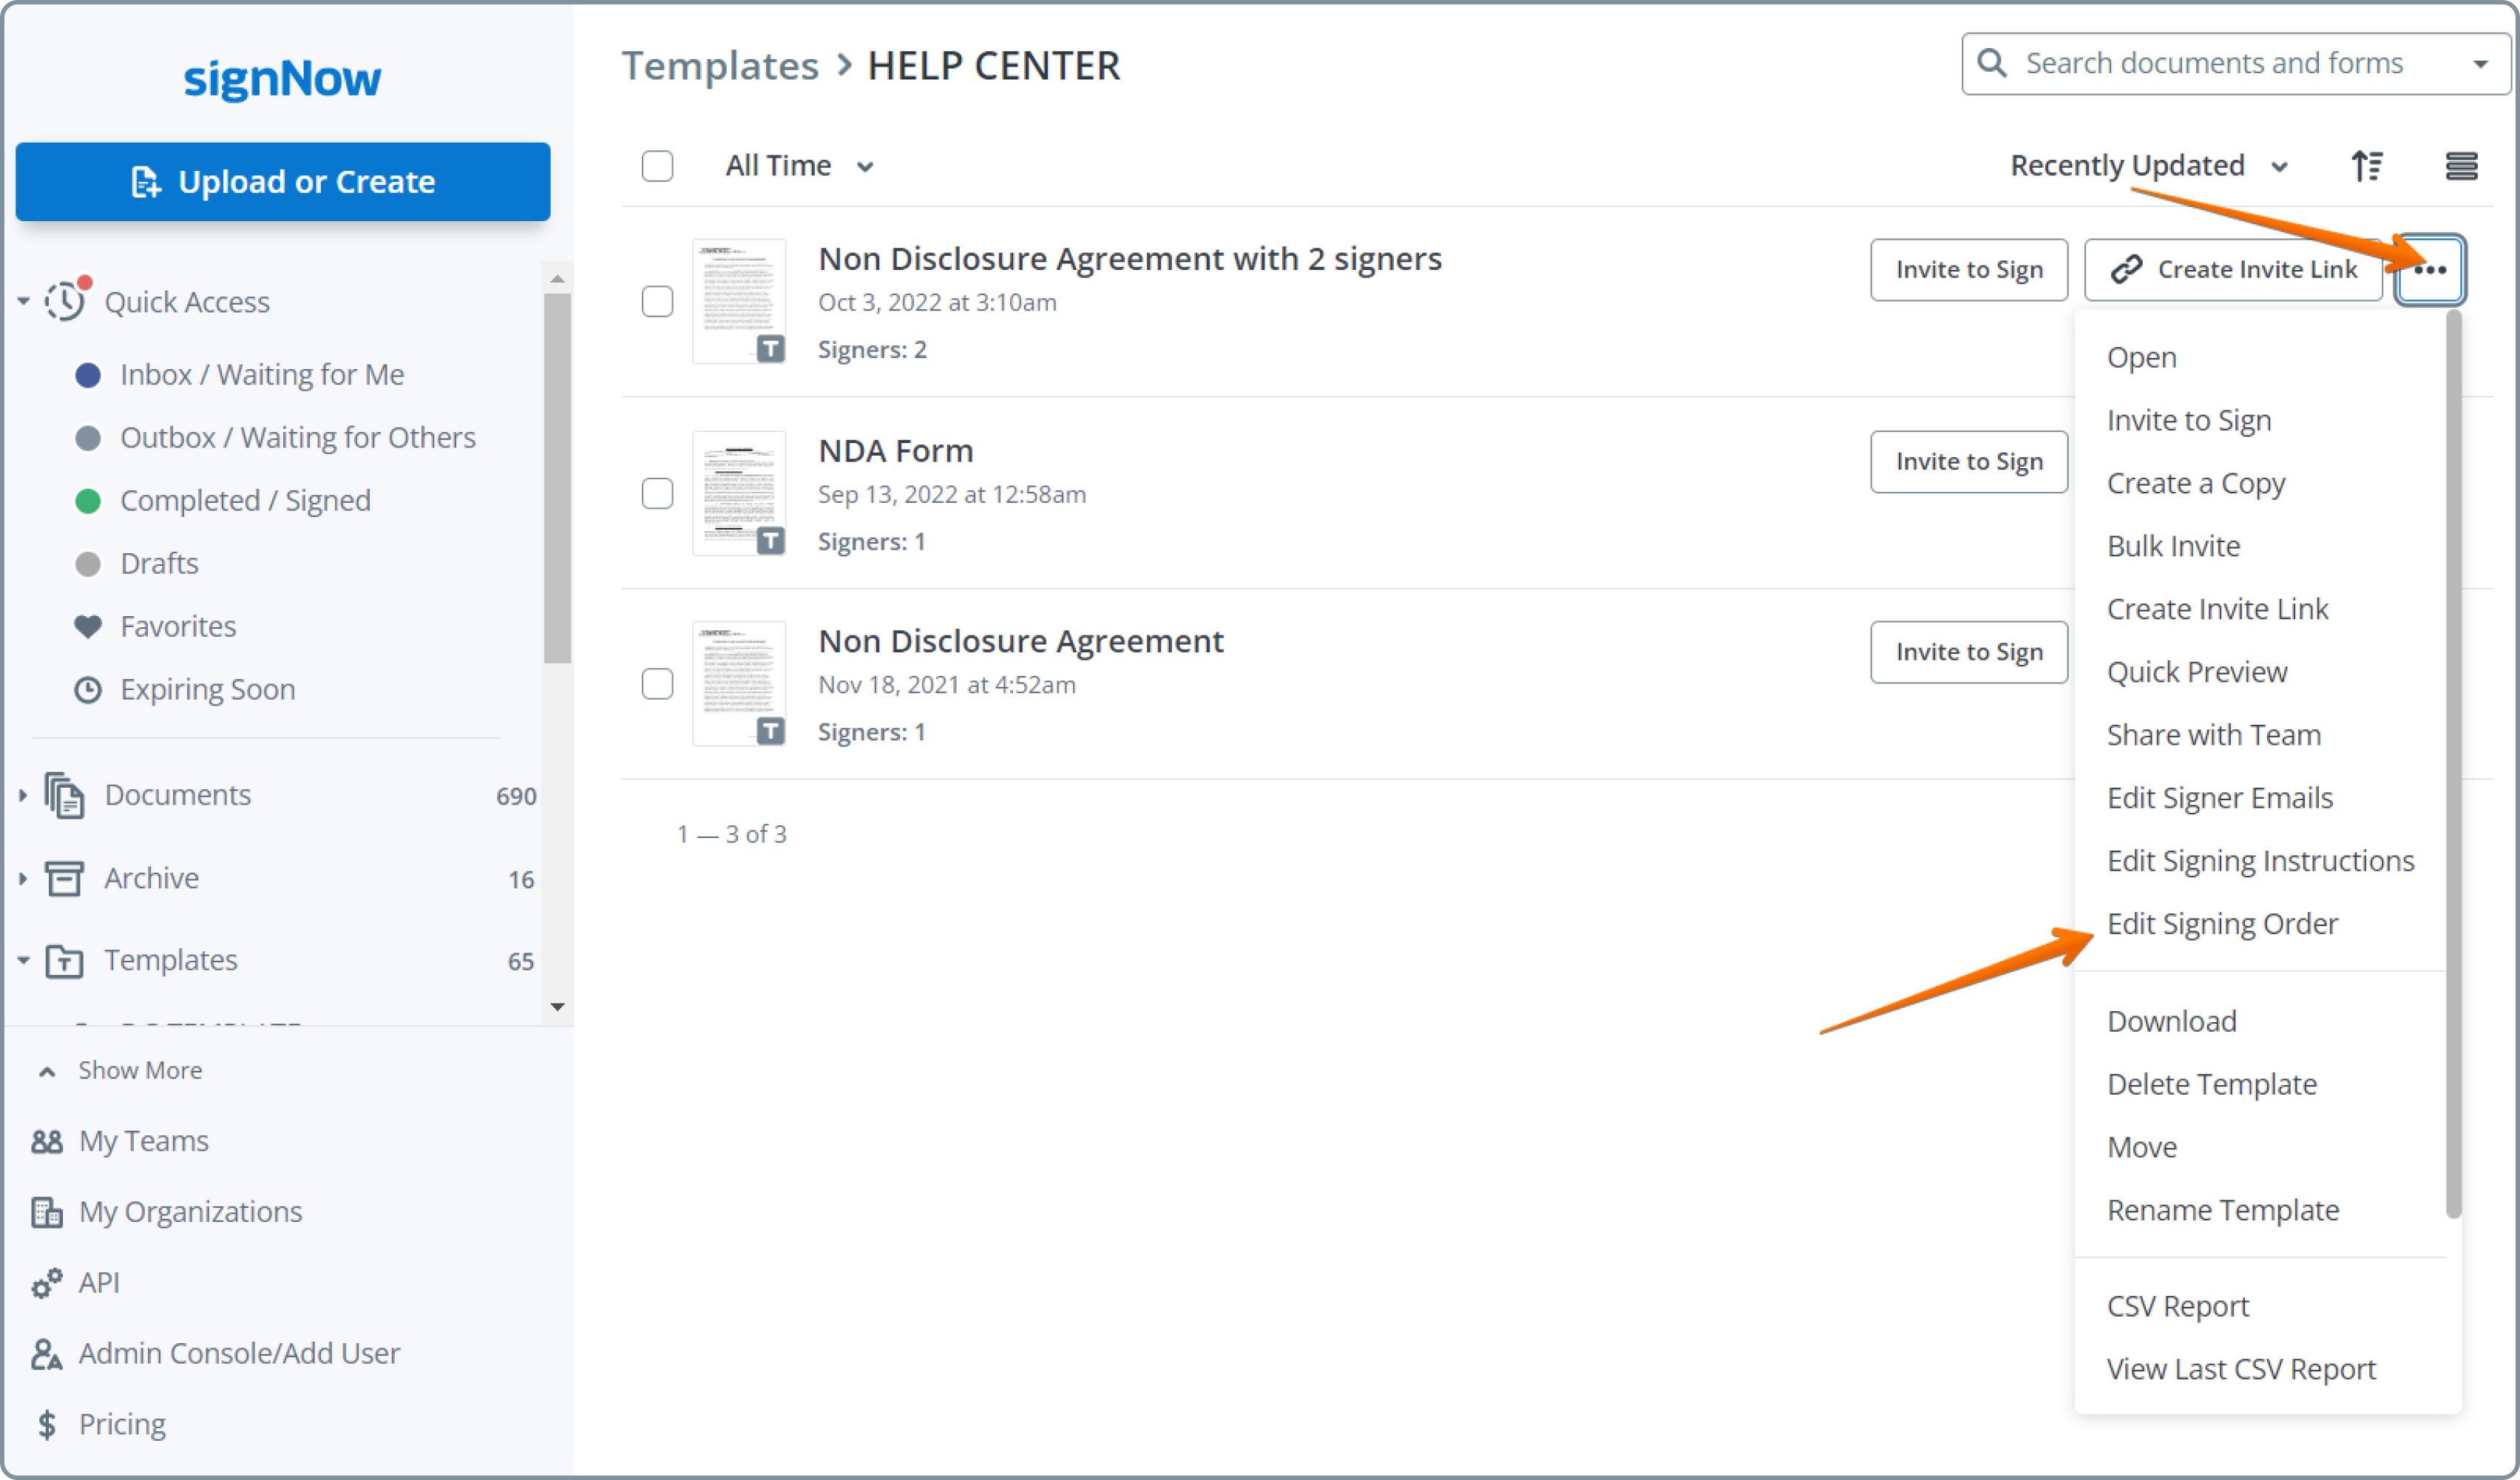Click the Upload or Create button

[x=283, y=181]
